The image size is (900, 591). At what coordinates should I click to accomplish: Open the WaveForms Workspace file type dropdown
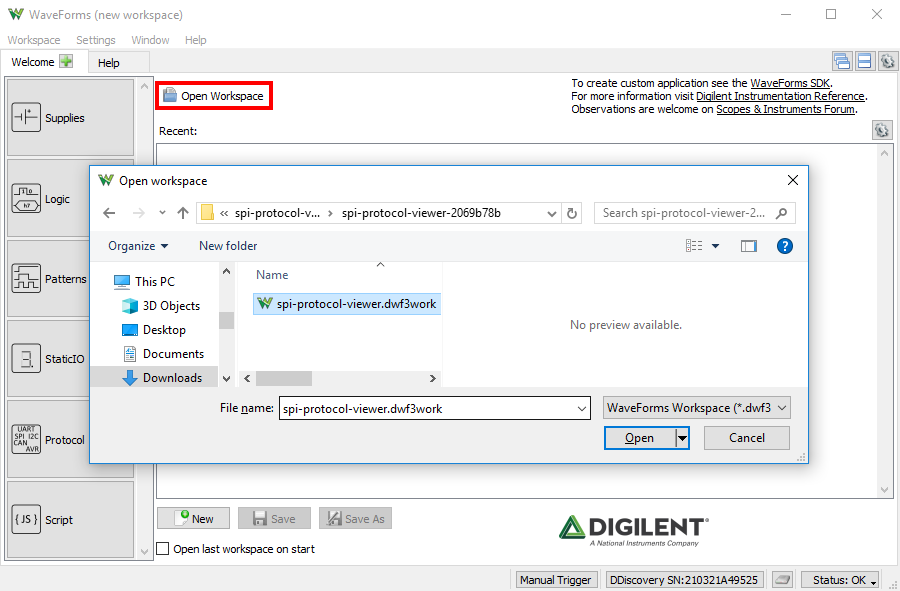(x=697, y=408)
